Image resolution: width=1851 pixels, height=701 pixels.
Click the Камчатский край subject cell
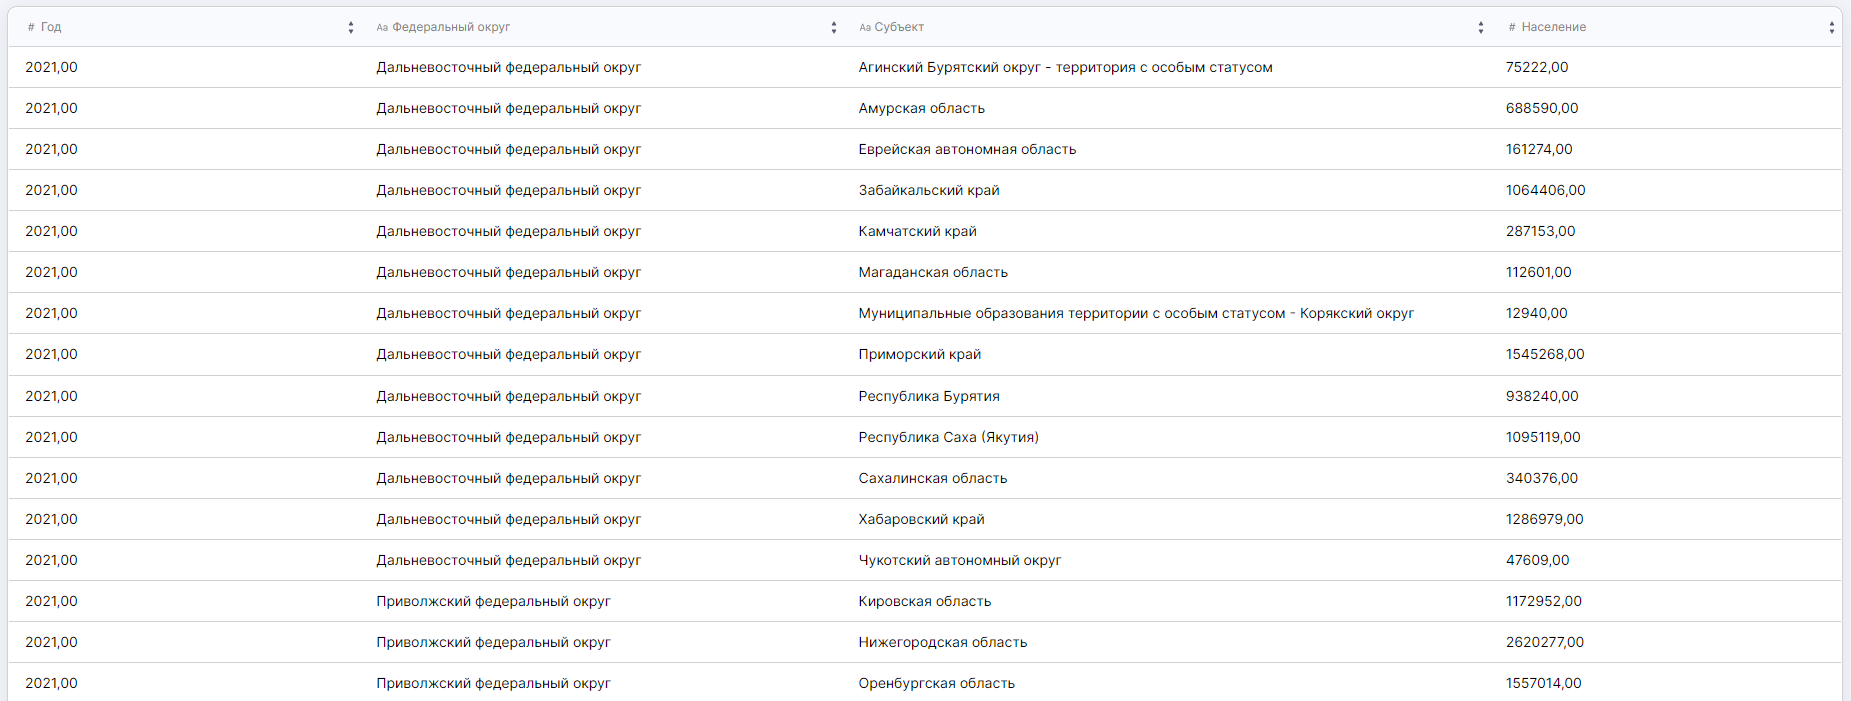point(917,231)
